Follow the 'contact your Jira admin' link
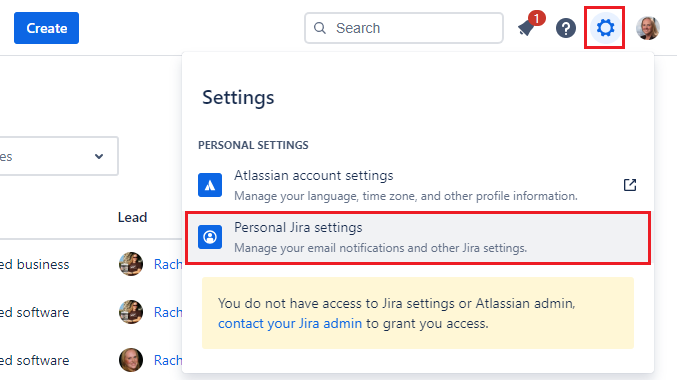The height and width of the screenshot is (380, 677). pos(290,323)
